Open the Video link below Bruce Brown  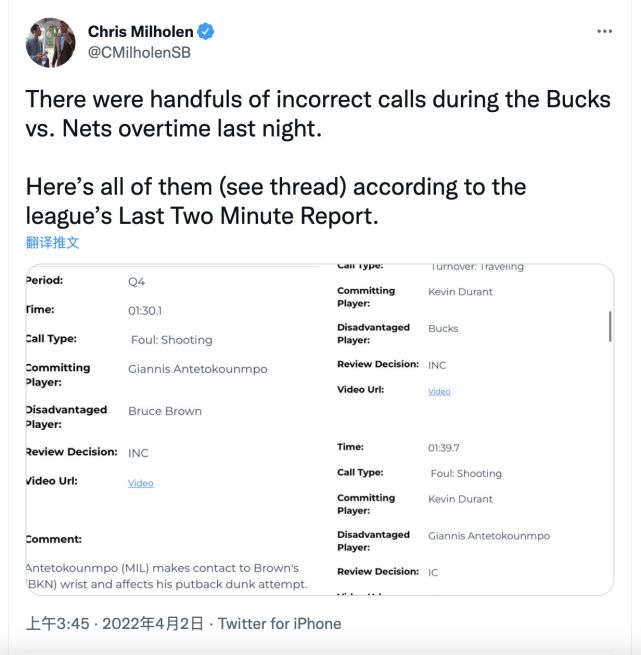tap(141, 483)
